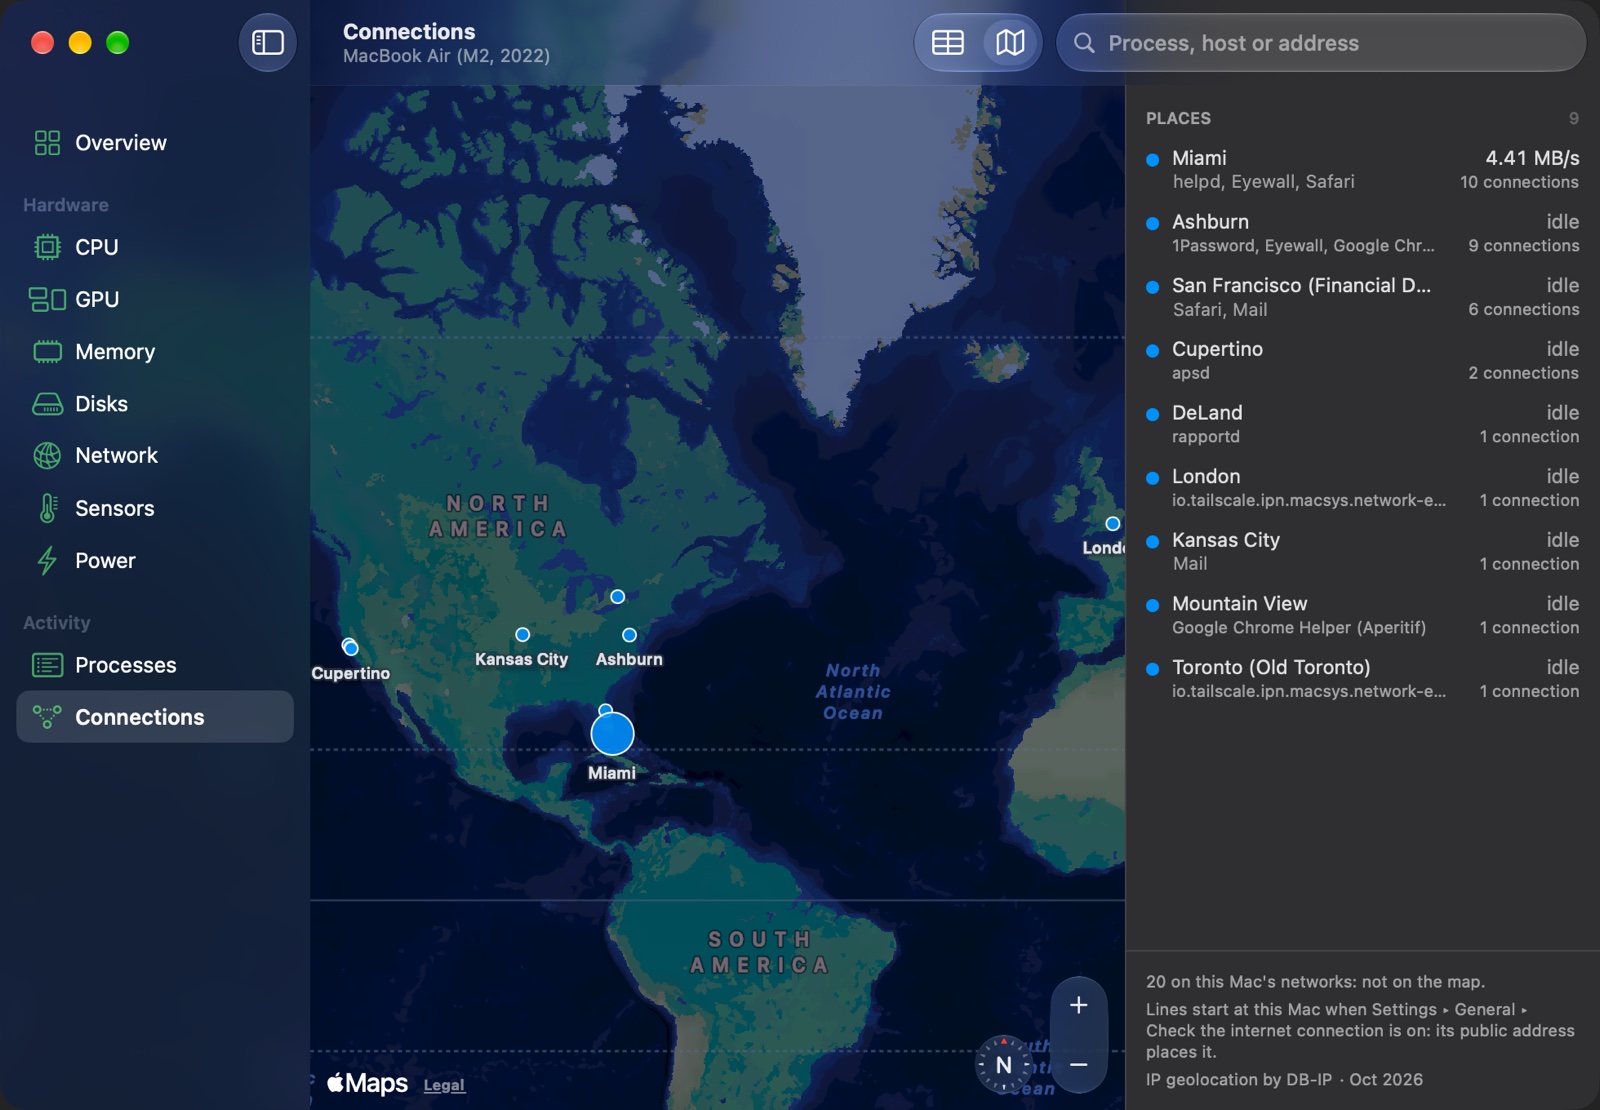Toggle the sidebar visibility button
Image resolution: width=1600 pixels, height=1110 pixels.
(x=267, y=42)
